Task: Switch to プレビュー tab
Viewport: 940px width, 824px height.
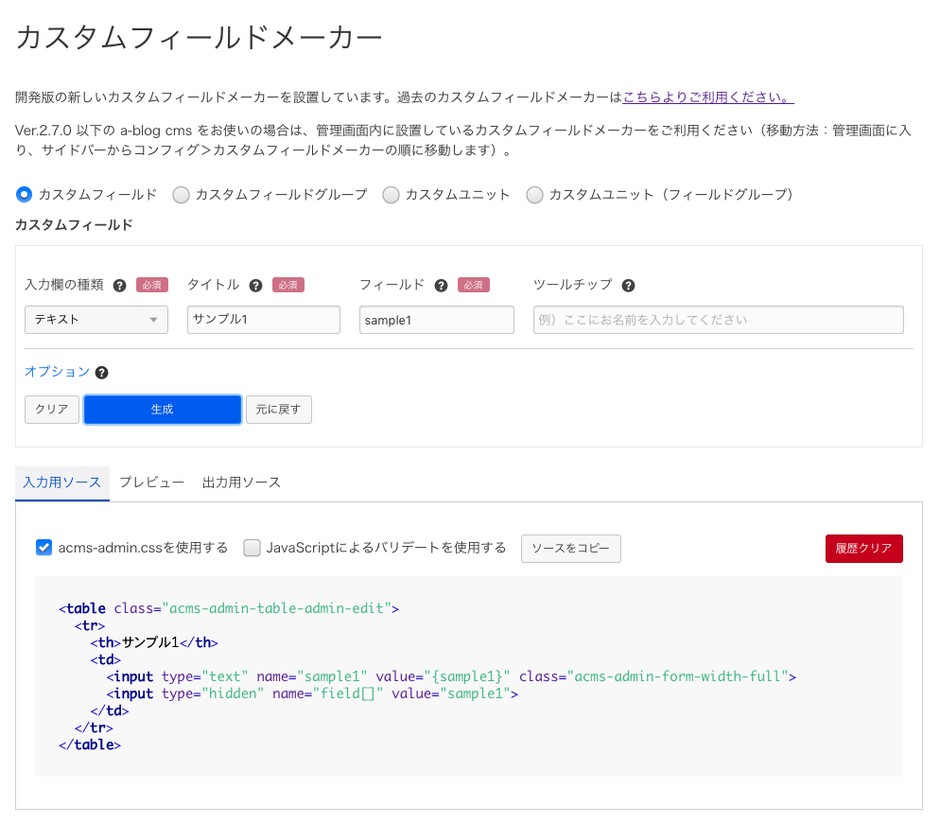Action: click(152, 482)
